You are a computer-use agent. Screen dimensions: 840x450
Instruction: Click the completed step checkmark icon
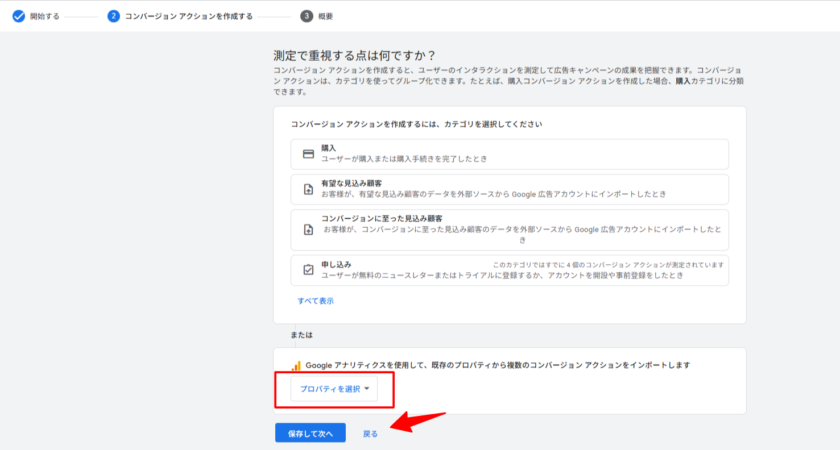point(18,16)
